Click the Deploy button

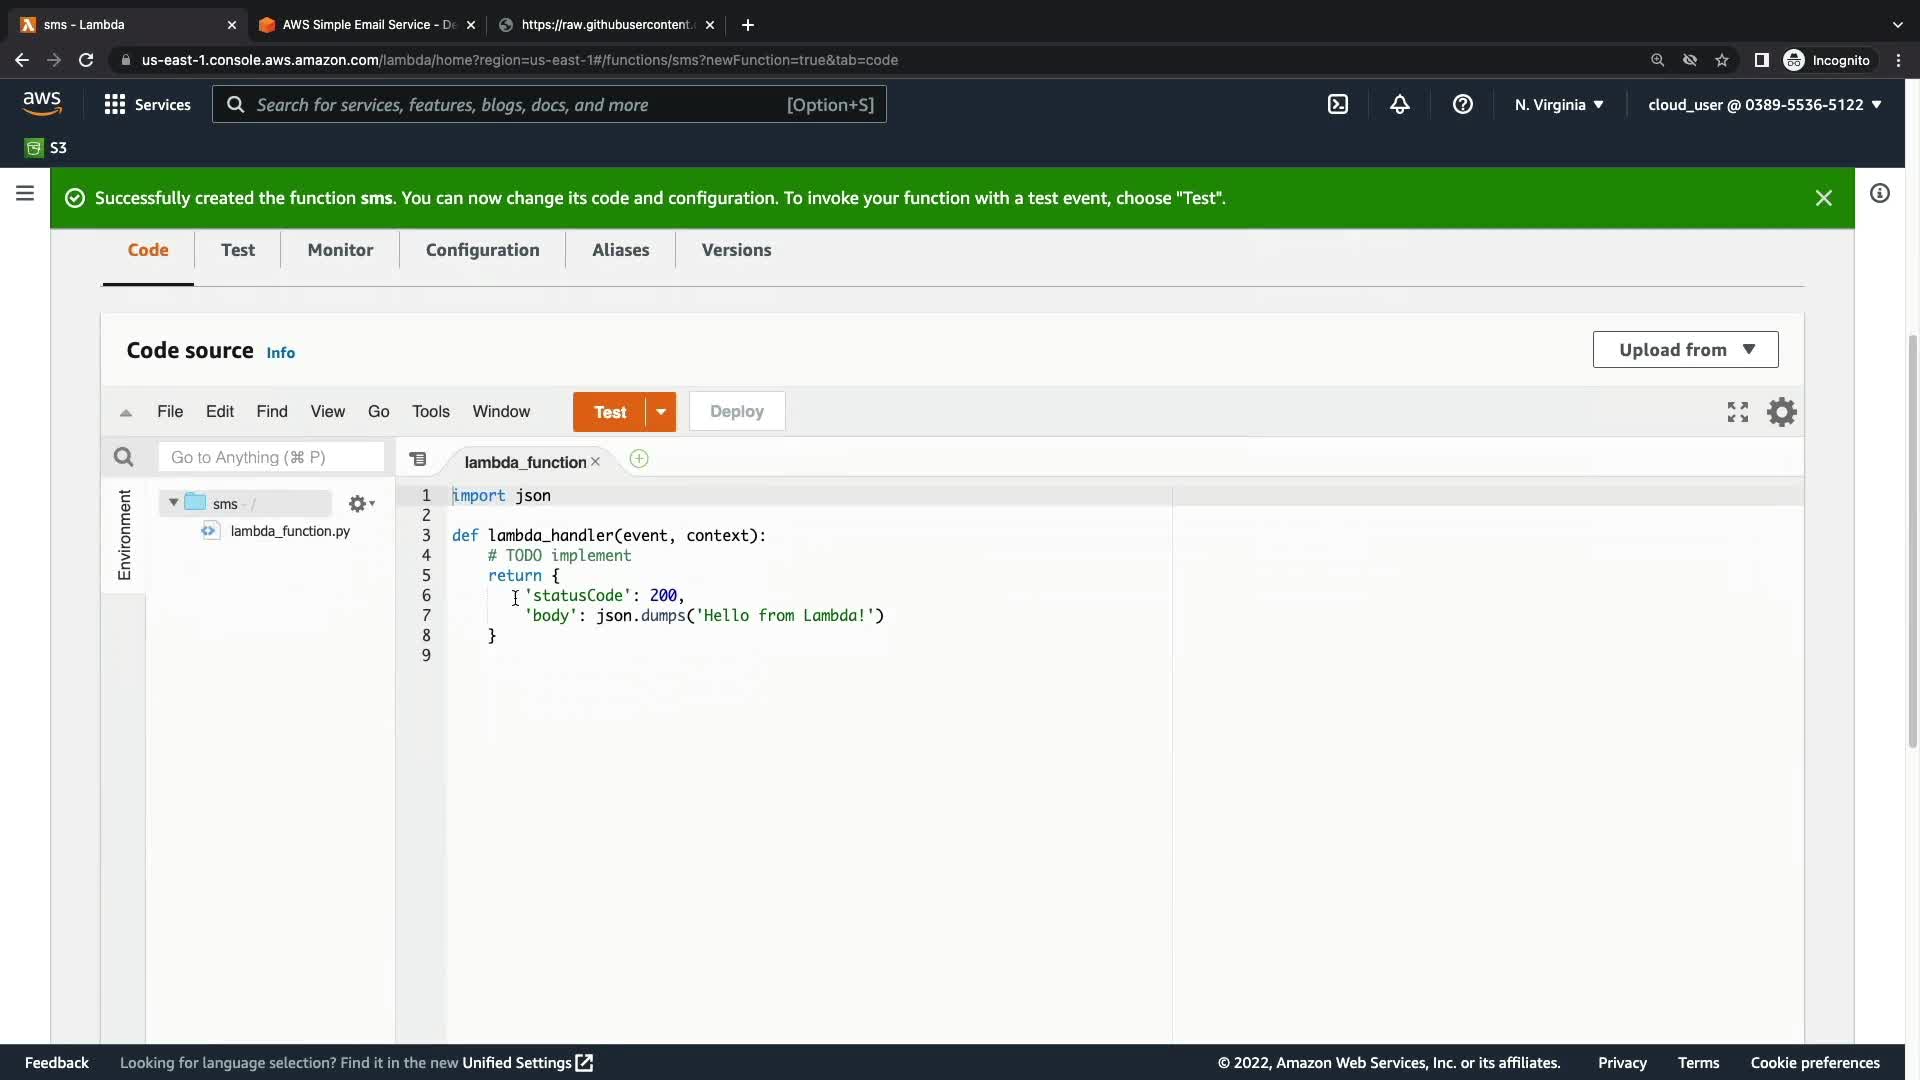click(x=736, y=412)
